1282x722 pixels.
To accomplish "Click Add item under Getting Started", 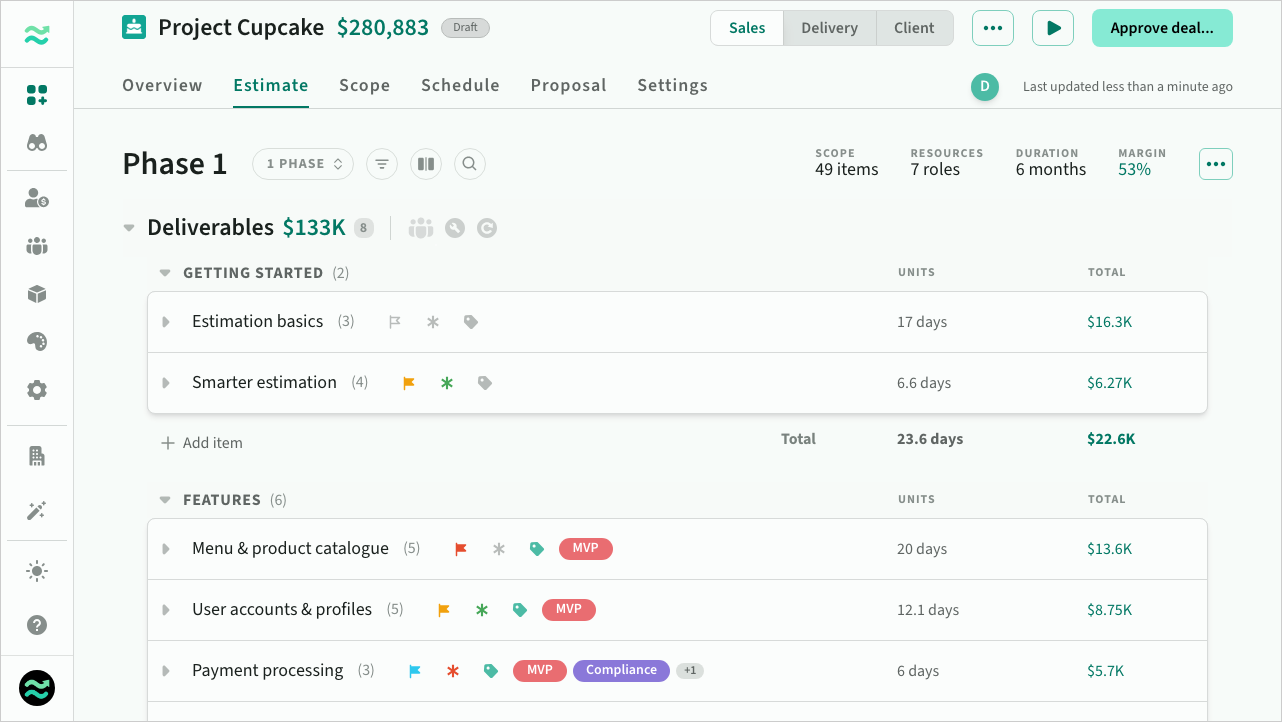I will (x=202, y=443).
